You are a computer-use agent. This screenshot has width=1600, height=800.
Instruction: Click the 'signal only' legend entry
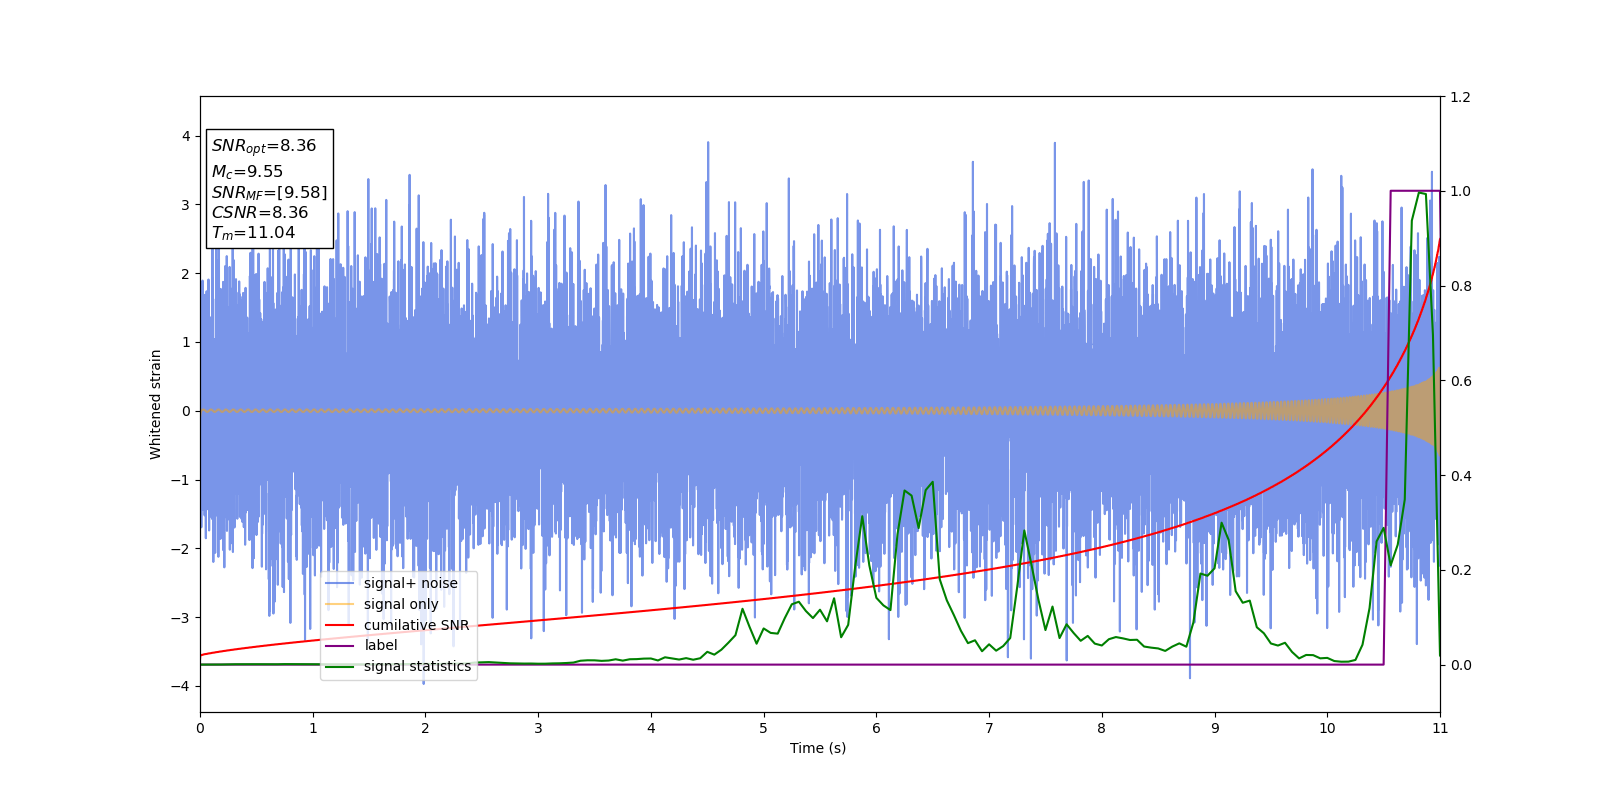point(401,604)
